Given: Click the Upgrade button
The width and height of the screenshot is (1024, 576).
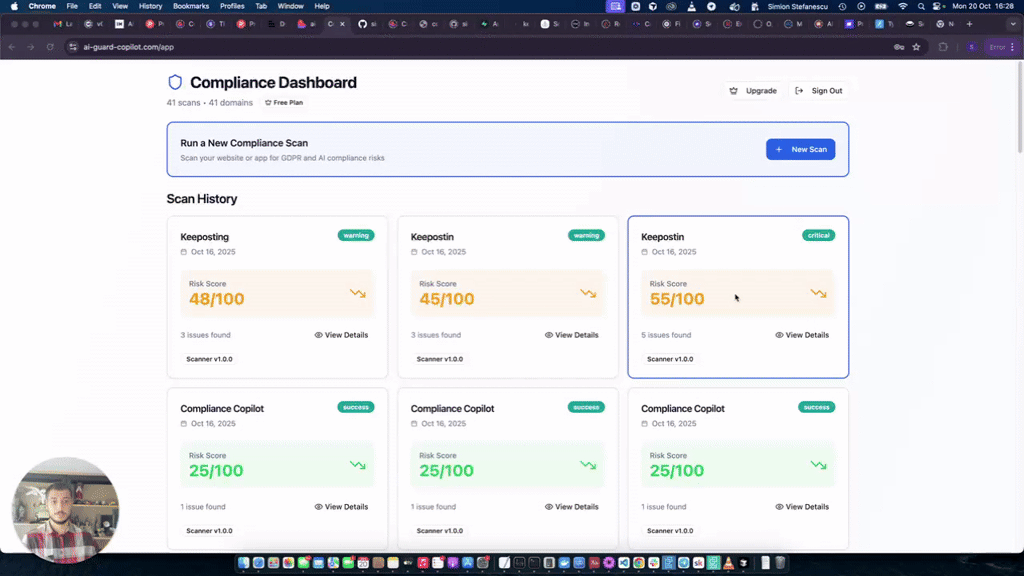Looking at the screenshot, I should point(753,91).
